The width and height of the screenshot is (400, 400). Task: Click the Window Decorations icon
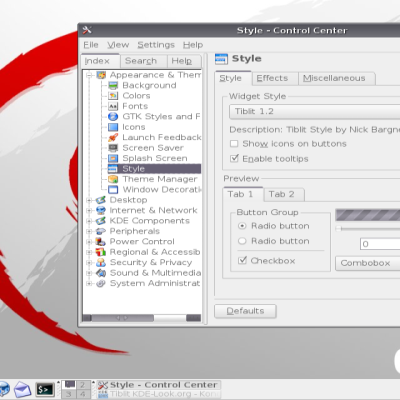[x=113, y=190]
